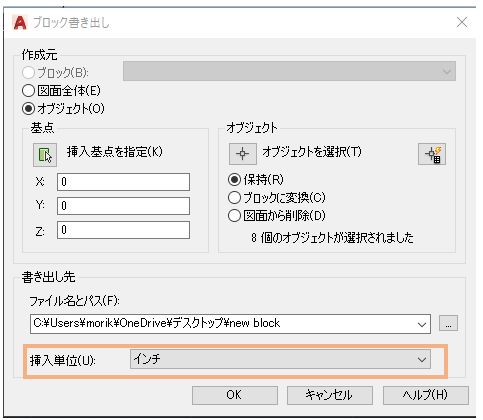Screen dimensions: 483x420
Task: Click the 挿入単位(U): label
Action: [63, 360]
